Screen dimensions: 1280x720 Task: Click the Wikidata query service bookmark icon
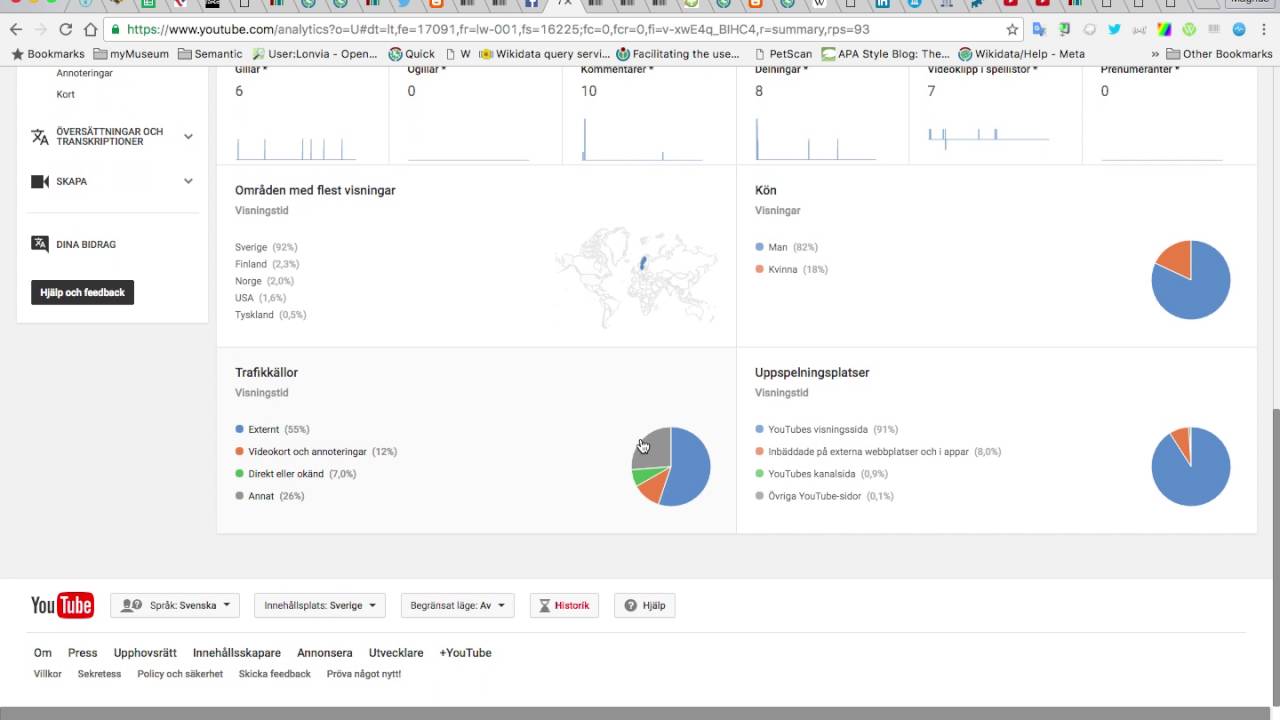coord(487,54)
